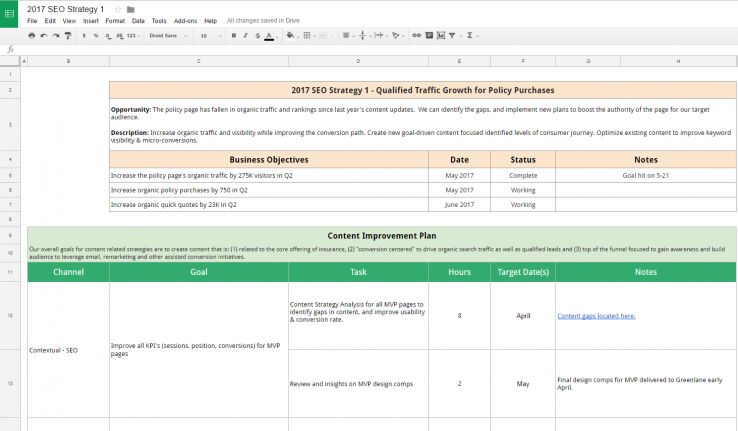This screenshot has height=431, width=738.
Task: Click the Sheets home logo button
Action: [x=11, y=13]
